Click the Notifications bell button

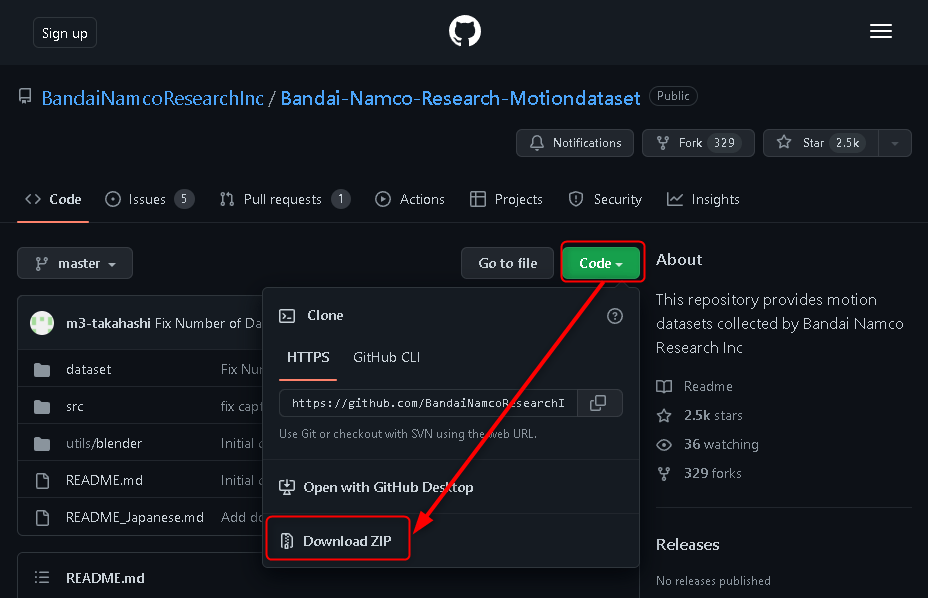(x=575, y=143)
